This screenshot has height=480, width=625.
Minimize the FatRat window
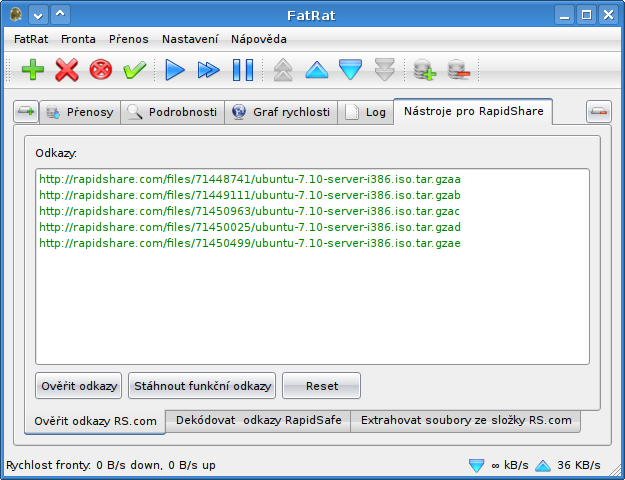(564, 15)
